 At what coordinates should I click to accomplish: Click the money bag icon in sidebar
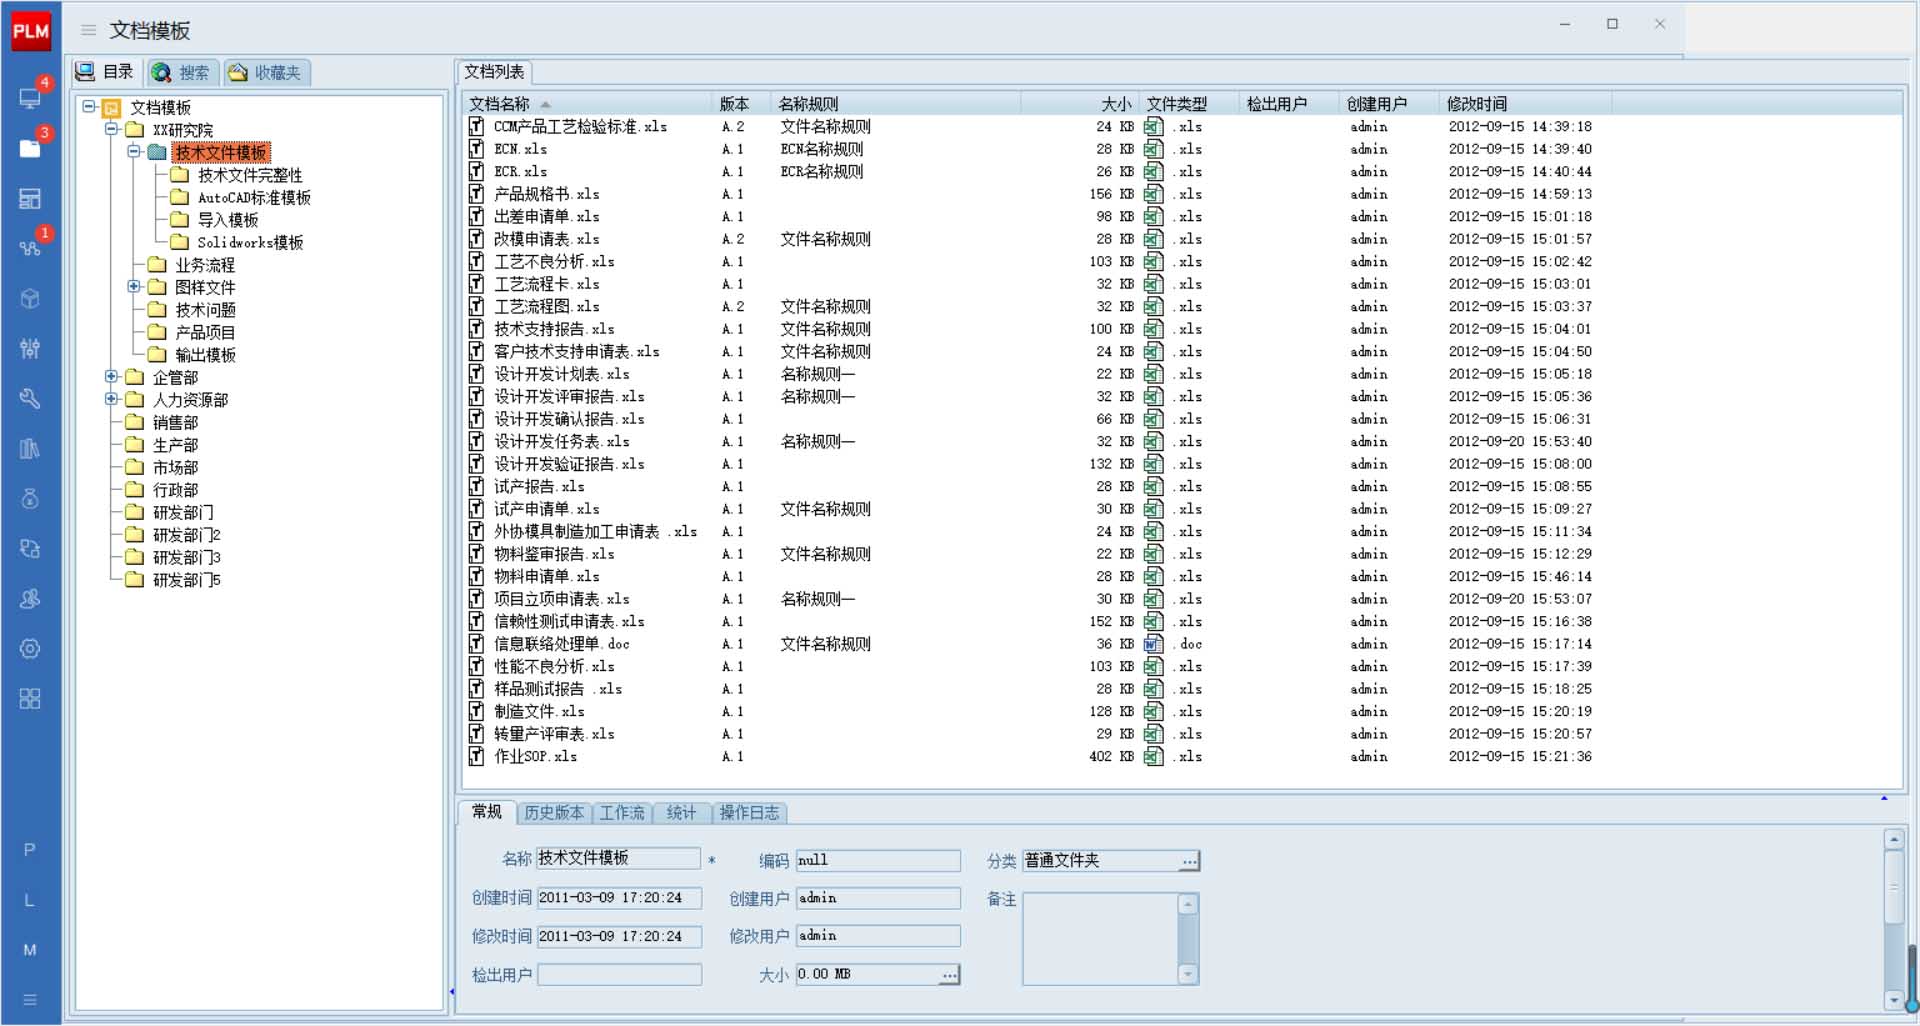tap(30, 498)
